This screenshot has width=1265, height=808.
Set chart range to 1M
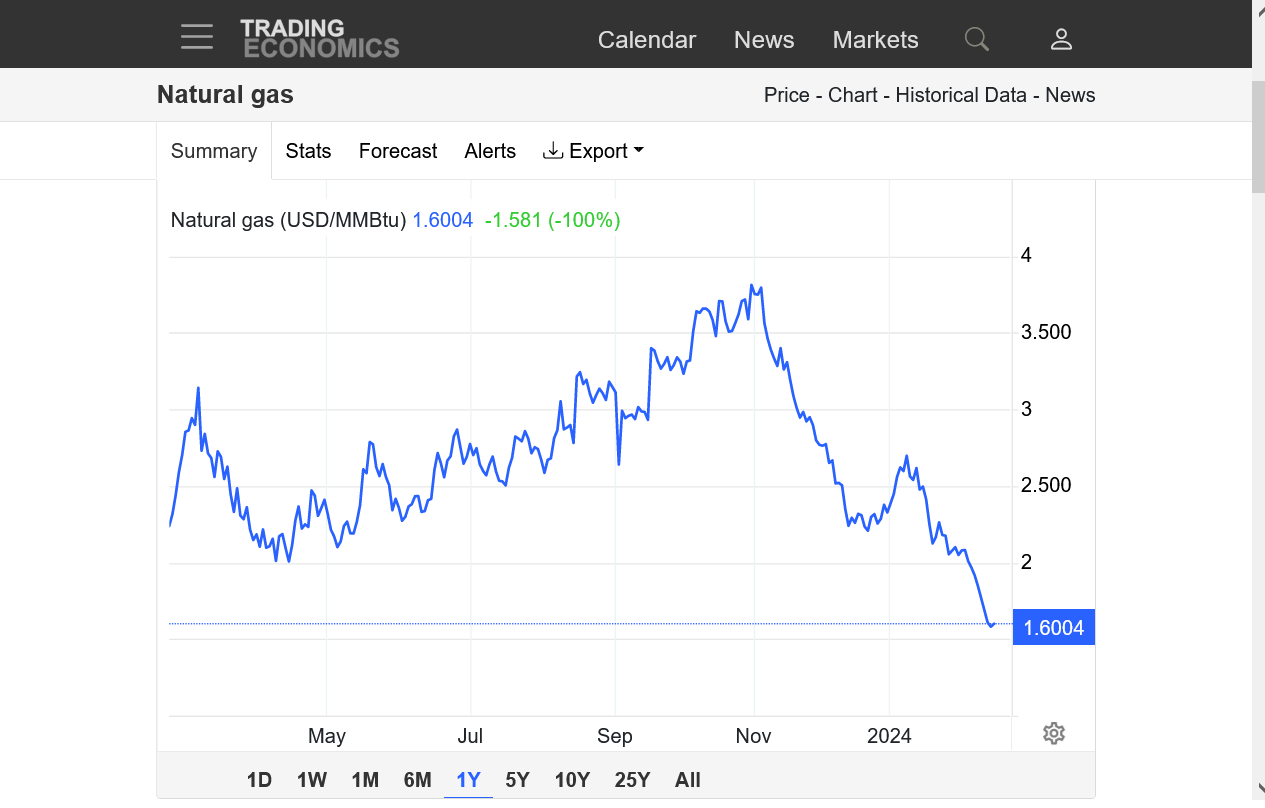[365, 780]
